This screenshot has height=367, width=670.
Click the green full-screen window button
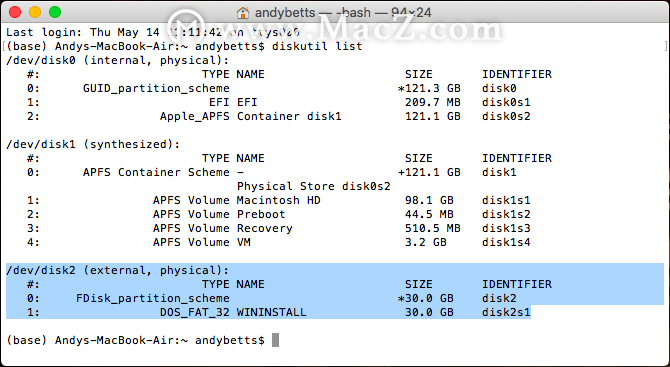pyautogui.click(x=55, y=12)
